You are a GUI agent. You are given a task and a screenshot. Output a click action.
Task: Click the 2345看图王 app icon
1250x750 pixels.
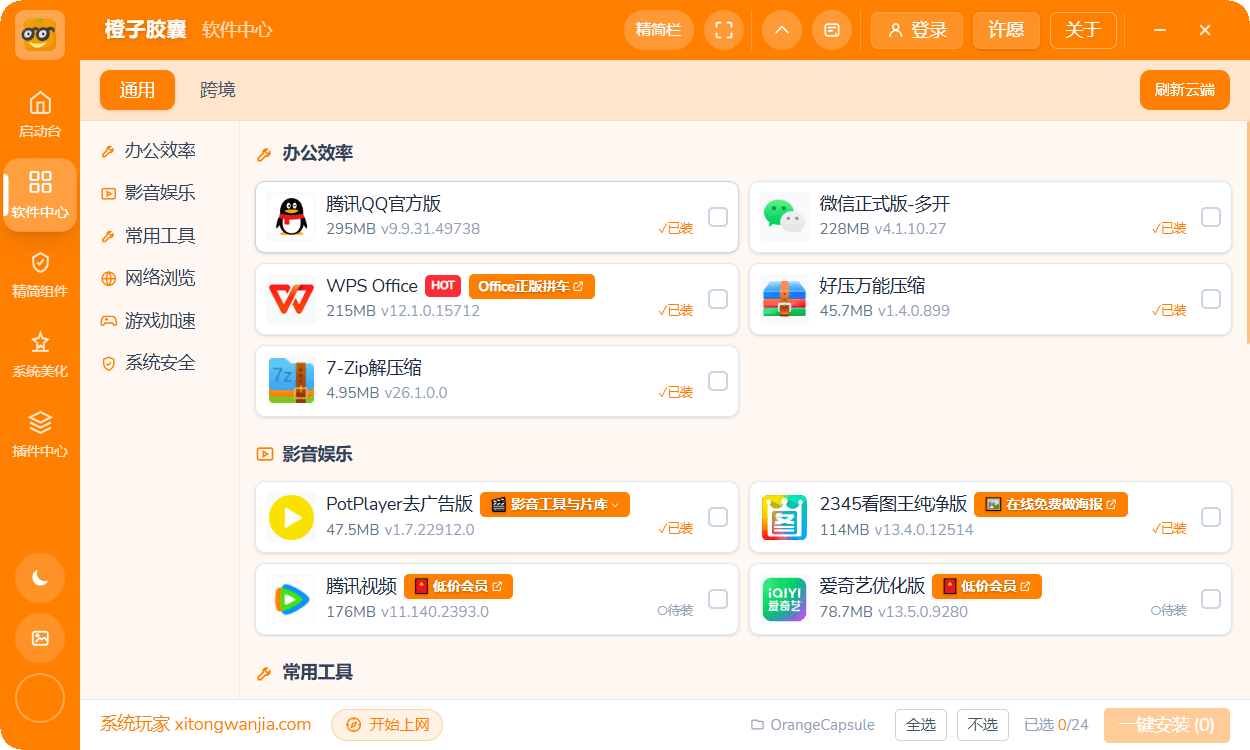[784, 516]
